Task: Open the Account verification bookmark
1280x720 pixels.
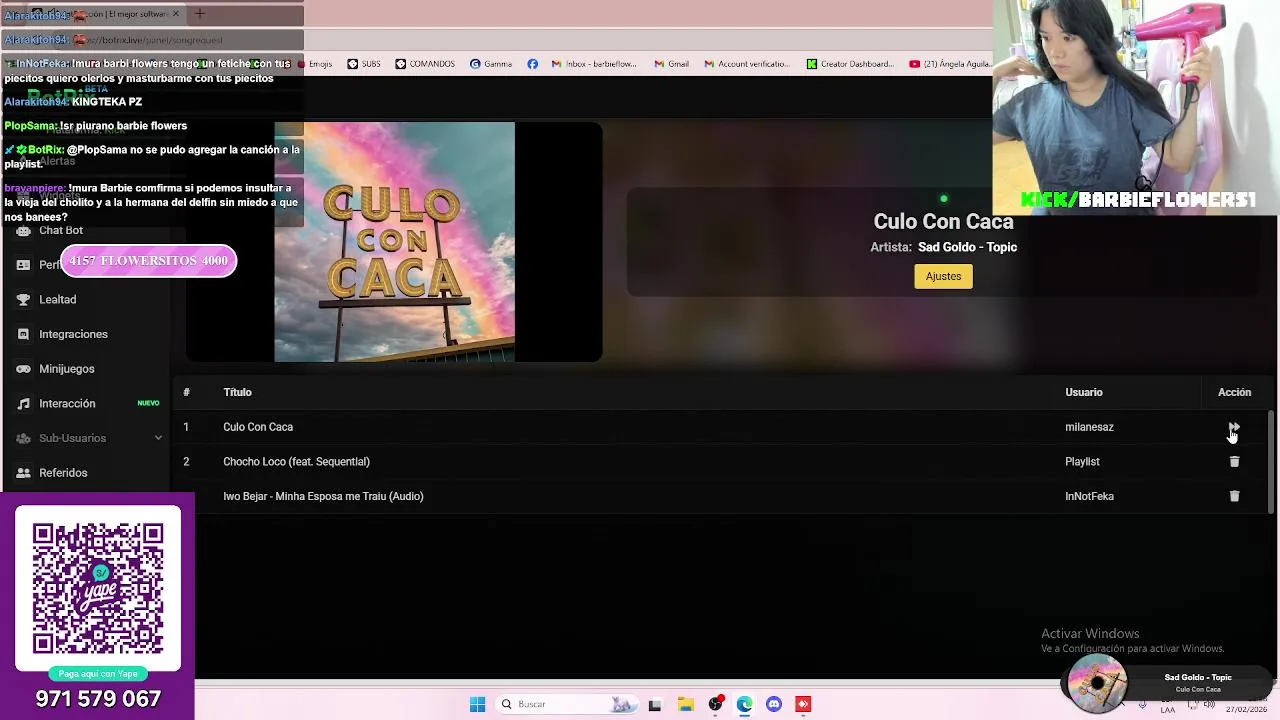Action: [x=746, y=64]
